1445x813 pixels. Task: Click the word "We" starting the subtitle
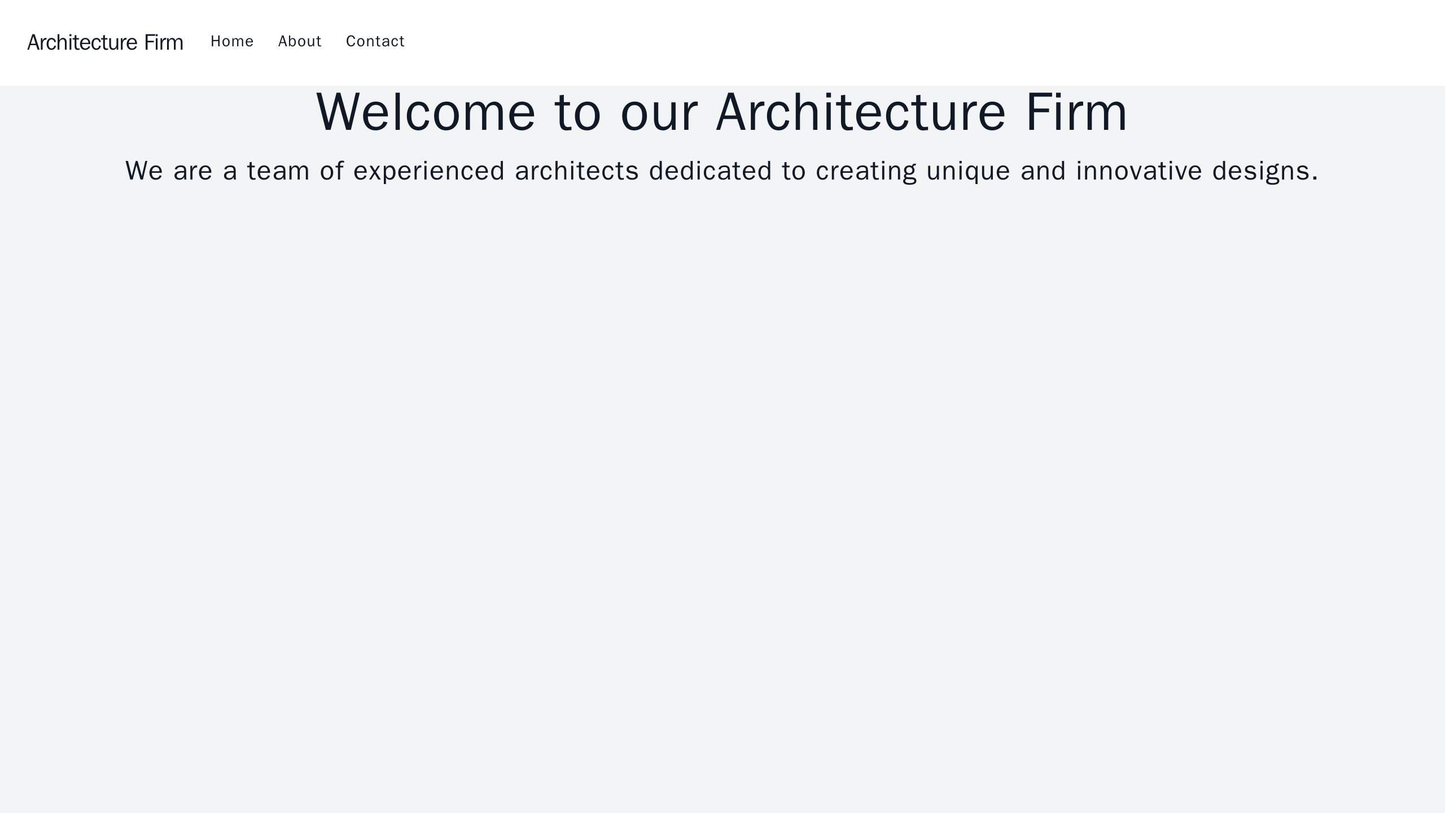[x=144, y=171]
